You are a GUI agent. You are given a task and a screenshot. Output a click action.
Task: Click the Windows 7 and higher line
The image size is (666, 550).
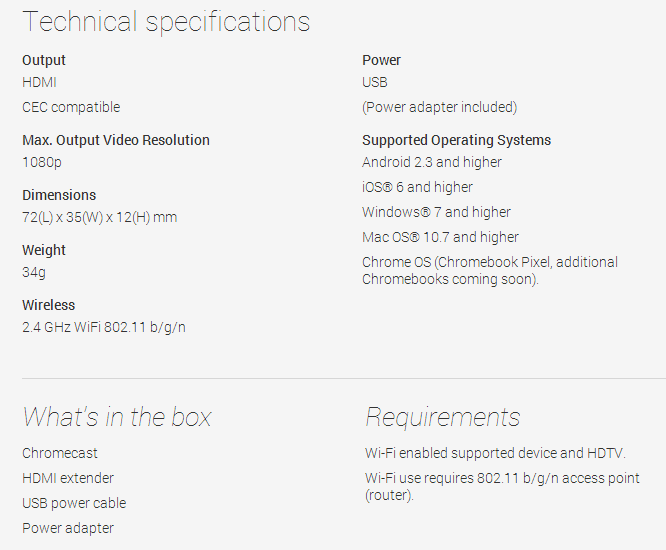(436, 212)
